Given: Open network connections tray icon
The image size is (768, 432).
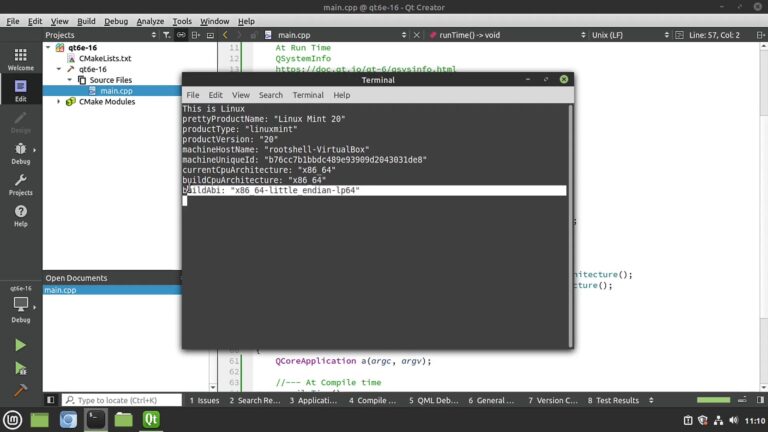Looking at the screenshot, I should [718, 420].
